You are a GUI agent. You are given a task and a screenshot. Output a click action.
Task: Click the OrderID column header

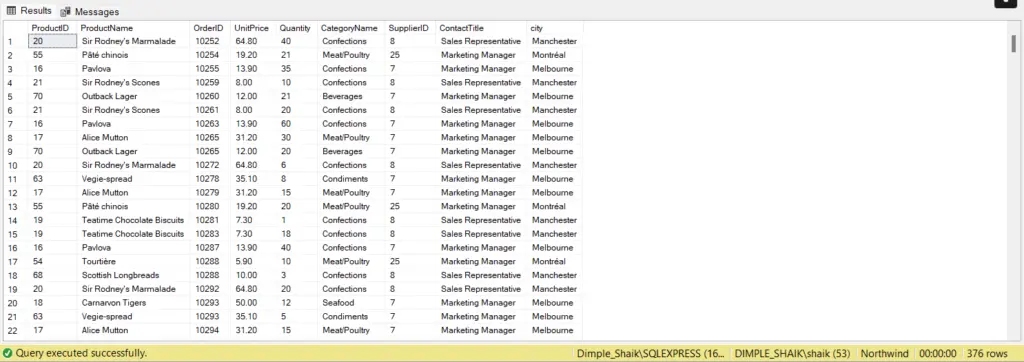tap(210, 28)
